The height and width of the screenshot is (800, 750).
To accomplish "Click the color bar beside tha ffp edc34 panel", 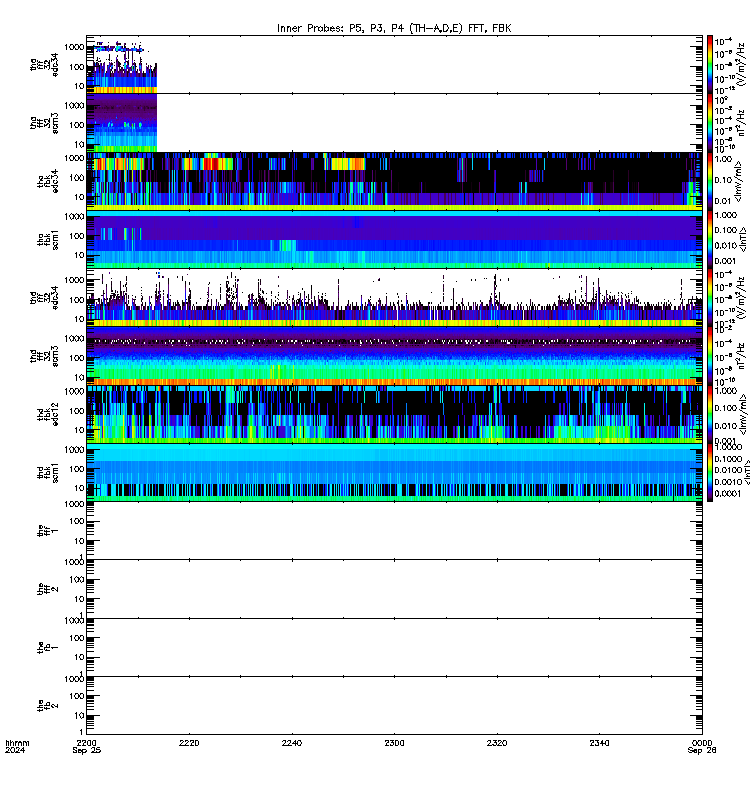I will 710,64.
